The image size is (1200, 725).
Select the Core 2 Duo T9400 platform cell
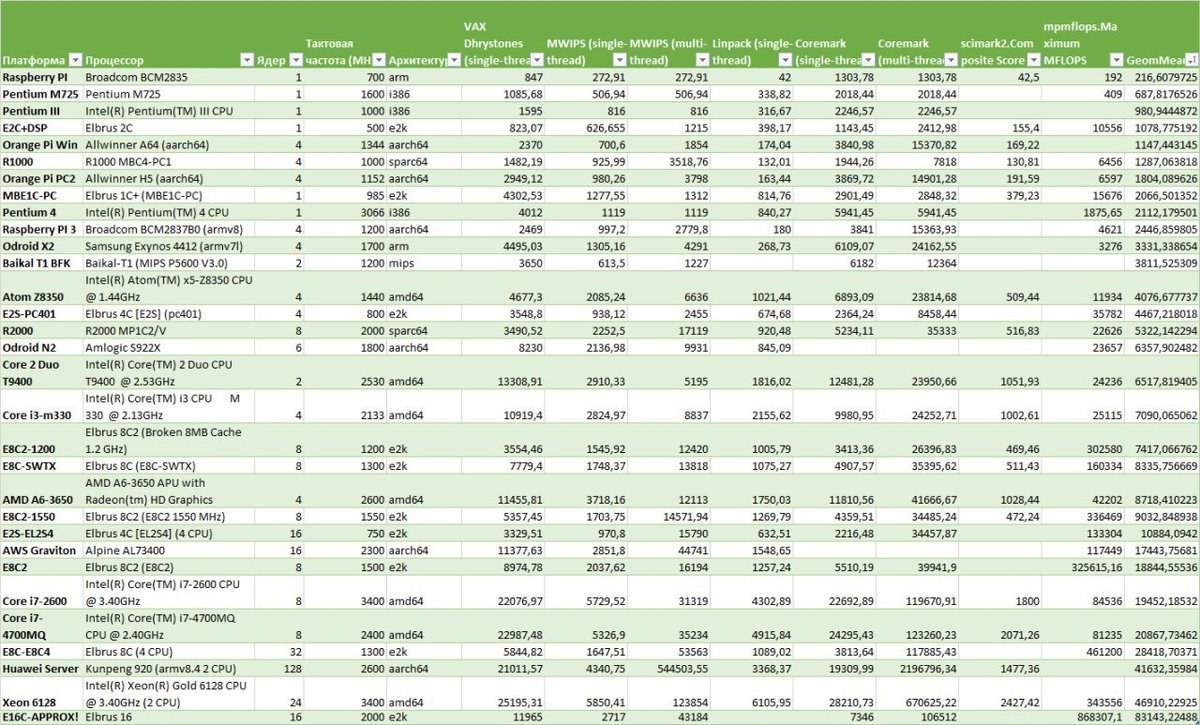41,373
